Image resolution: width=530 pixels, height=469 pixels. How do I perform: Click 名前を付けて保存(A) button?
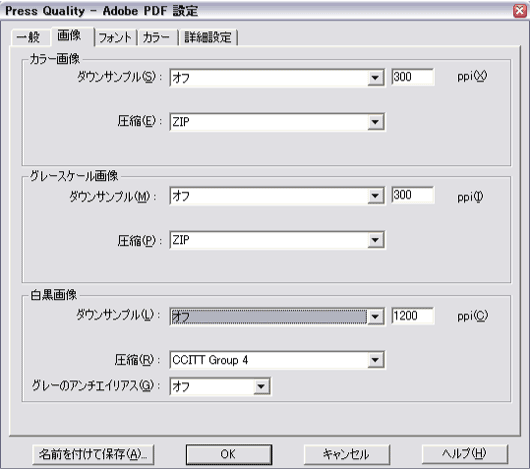(93, 454)
